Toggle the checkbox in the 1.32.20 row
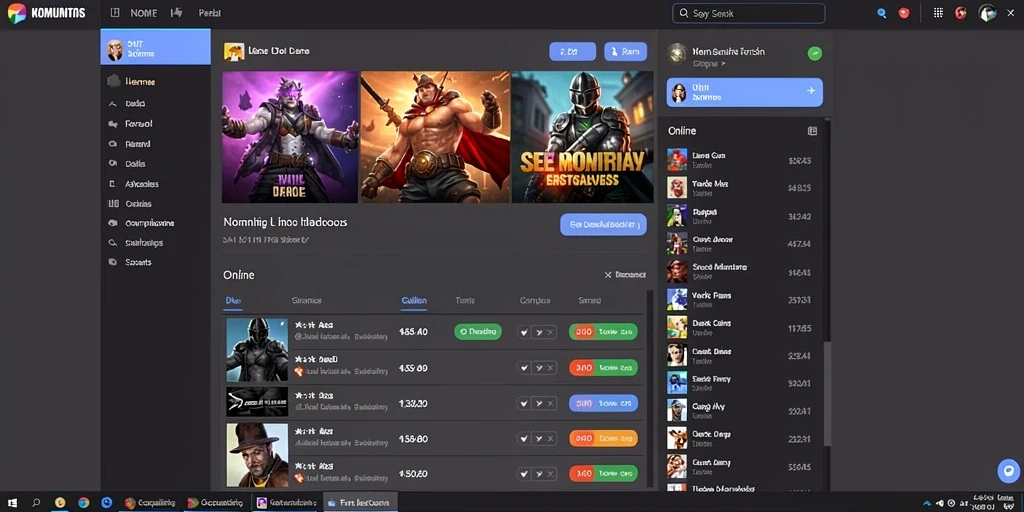The image size is (1024, 512). [x=524, y=404]
